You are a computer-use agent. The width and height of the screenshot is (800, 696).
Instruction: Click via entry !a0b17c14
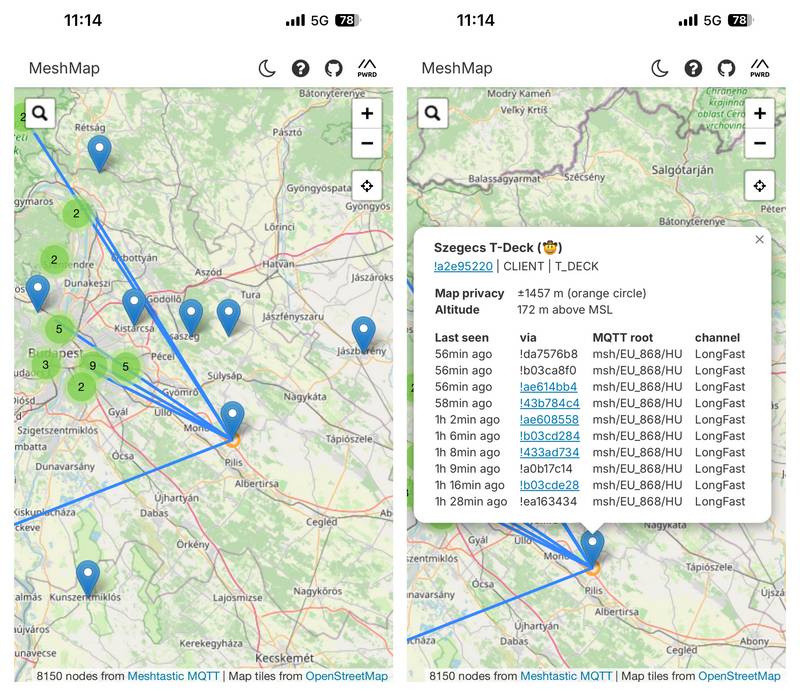[x=546, y=468]
